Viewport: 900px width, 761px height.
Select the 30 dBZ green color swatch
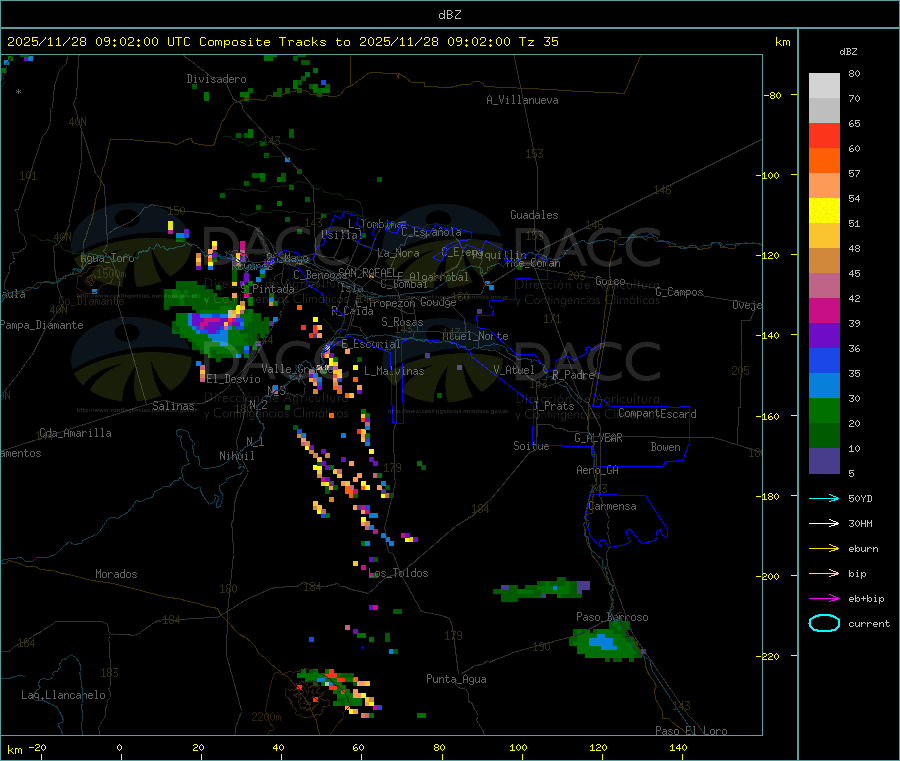[x=824, y=411]
